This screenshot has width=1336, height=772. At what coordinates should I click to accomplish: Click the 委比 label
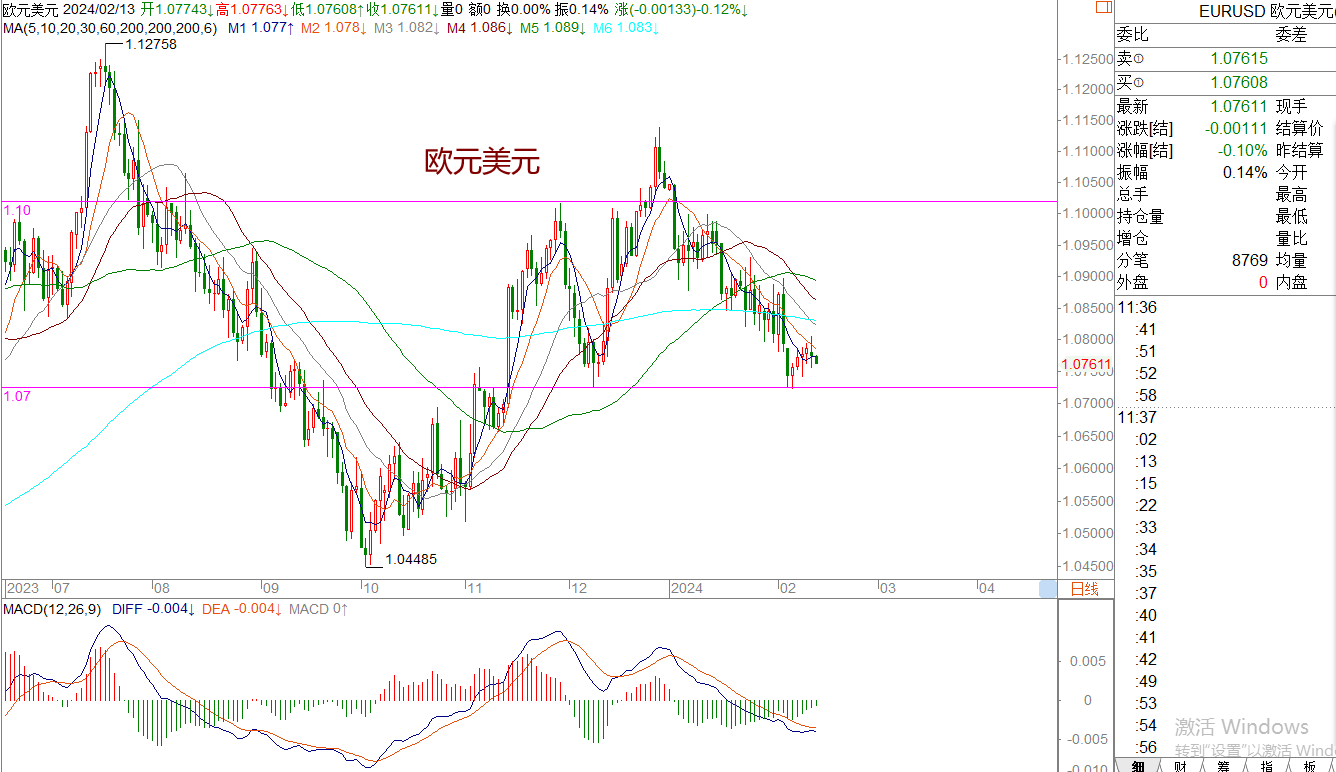click(x=1133, y=35)
